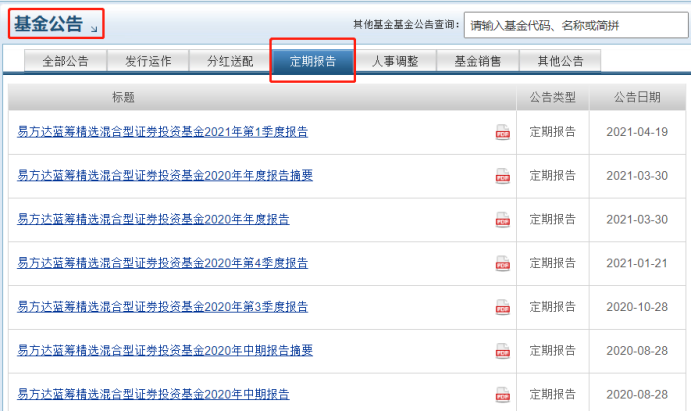
Task: Open link 易方达蓝筹精选混合型证券投资基金2021年第1季度报告
Action: [x=162, y=132]
